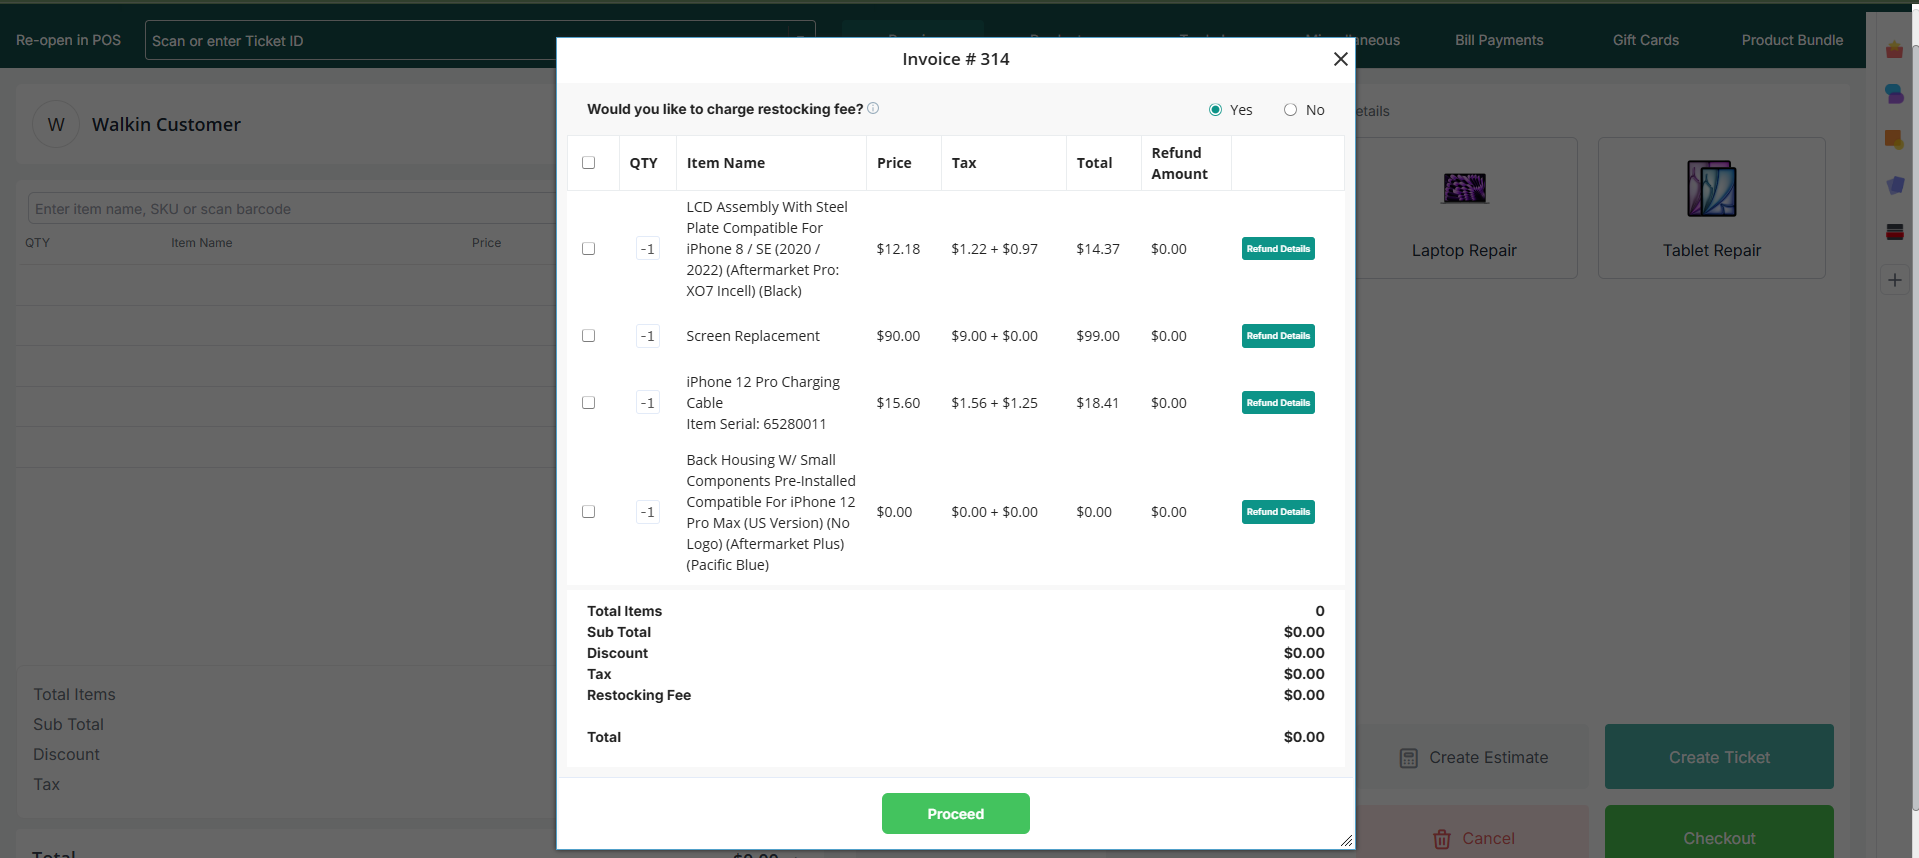Image resolution: width=1919 pixels, height=858 pixels.
Task: Click the Laptop Repair laptop icon
Action: [1464, 188]
